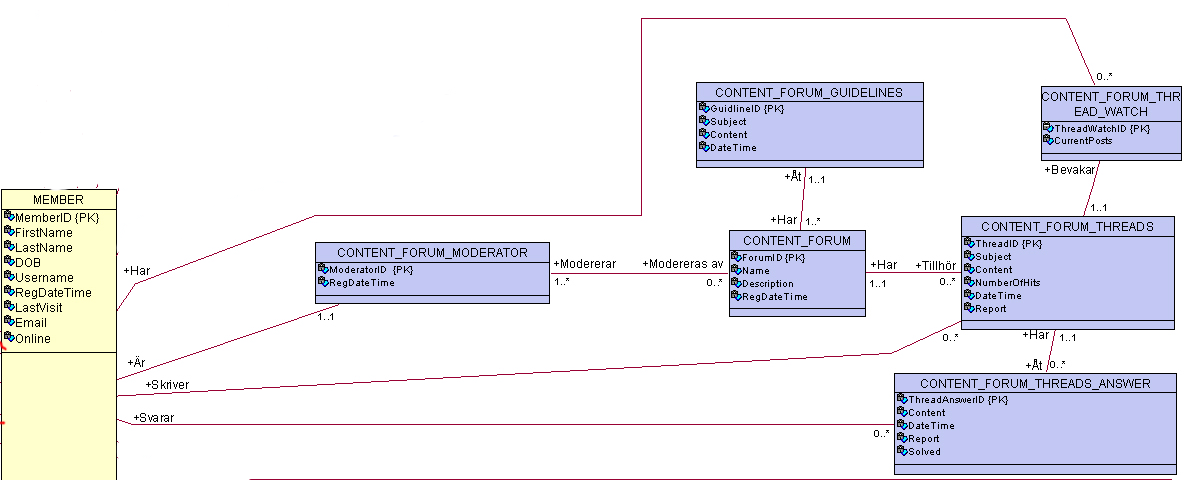Click the ThreadWatchID {PK} attribute
1185x480 pixels.
[x=1102, y=129]
